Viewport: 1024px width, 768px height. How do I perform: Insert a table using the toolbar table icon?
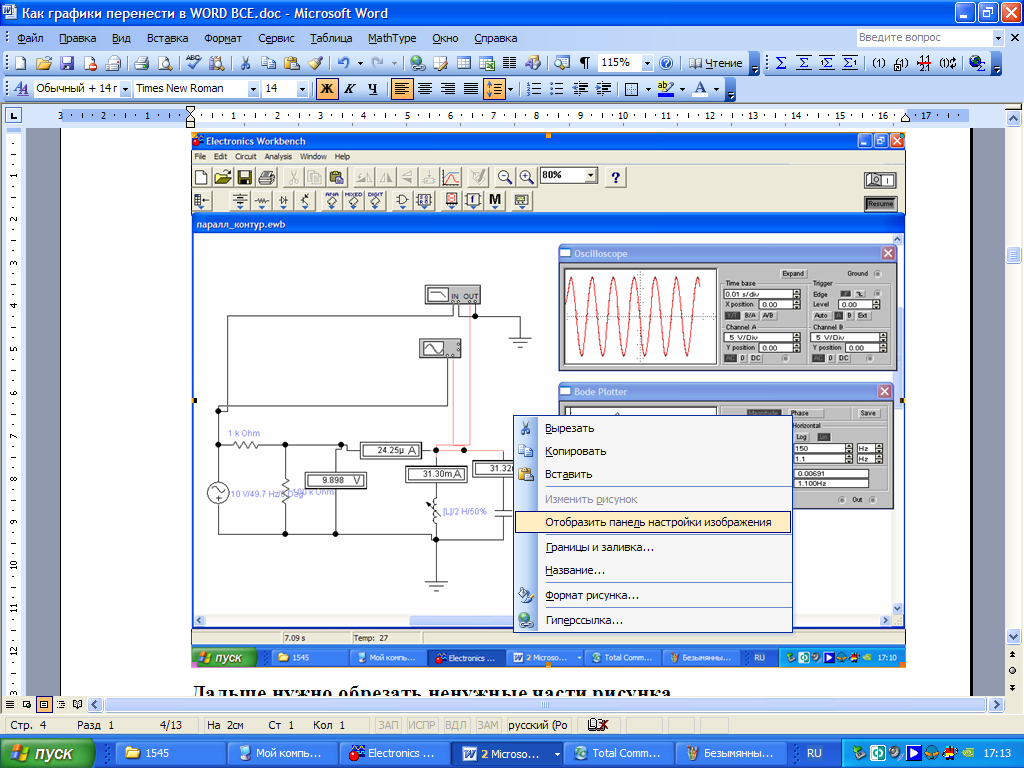[x=464, y=63]
